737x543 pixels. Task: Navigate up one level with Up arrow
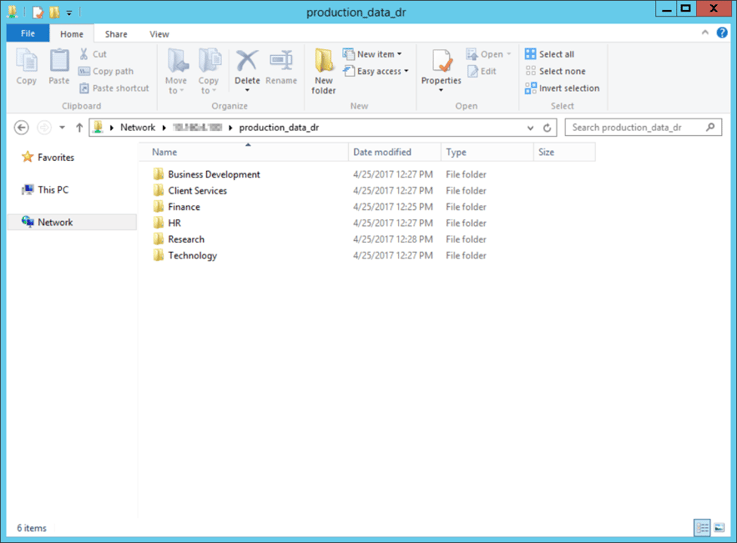pos(79,128)
